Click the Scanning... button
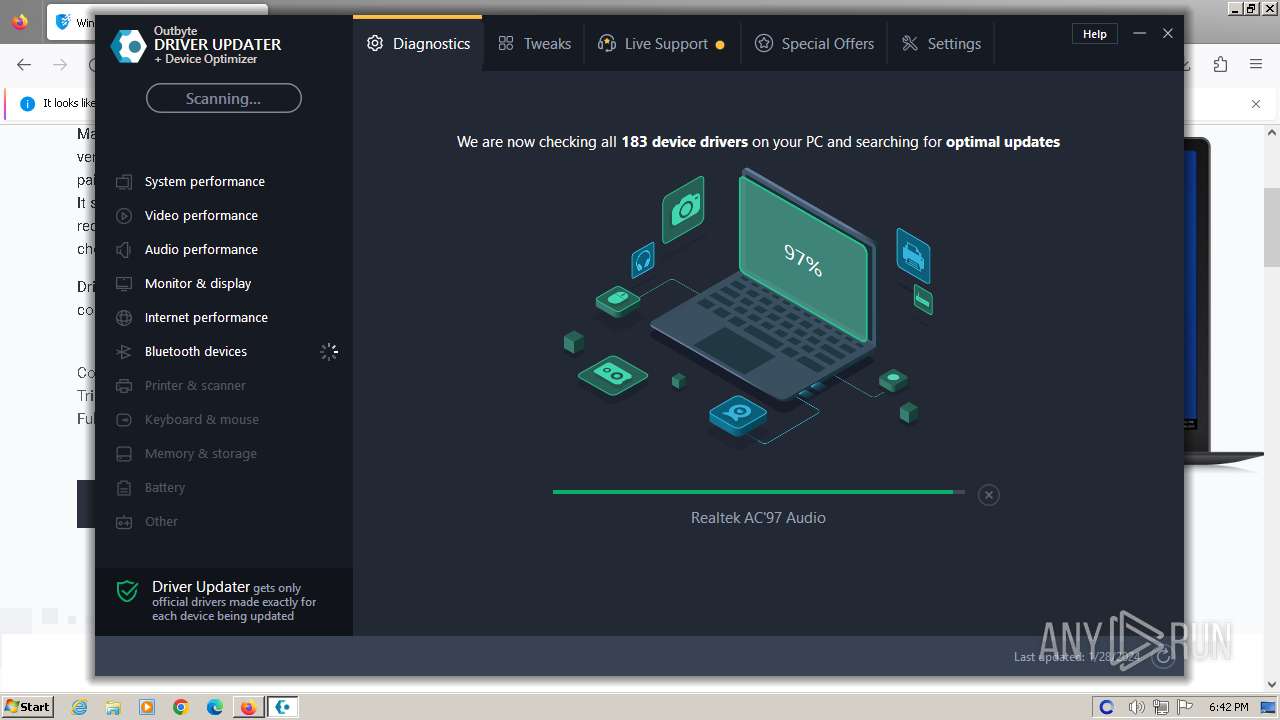 [224, 98]
